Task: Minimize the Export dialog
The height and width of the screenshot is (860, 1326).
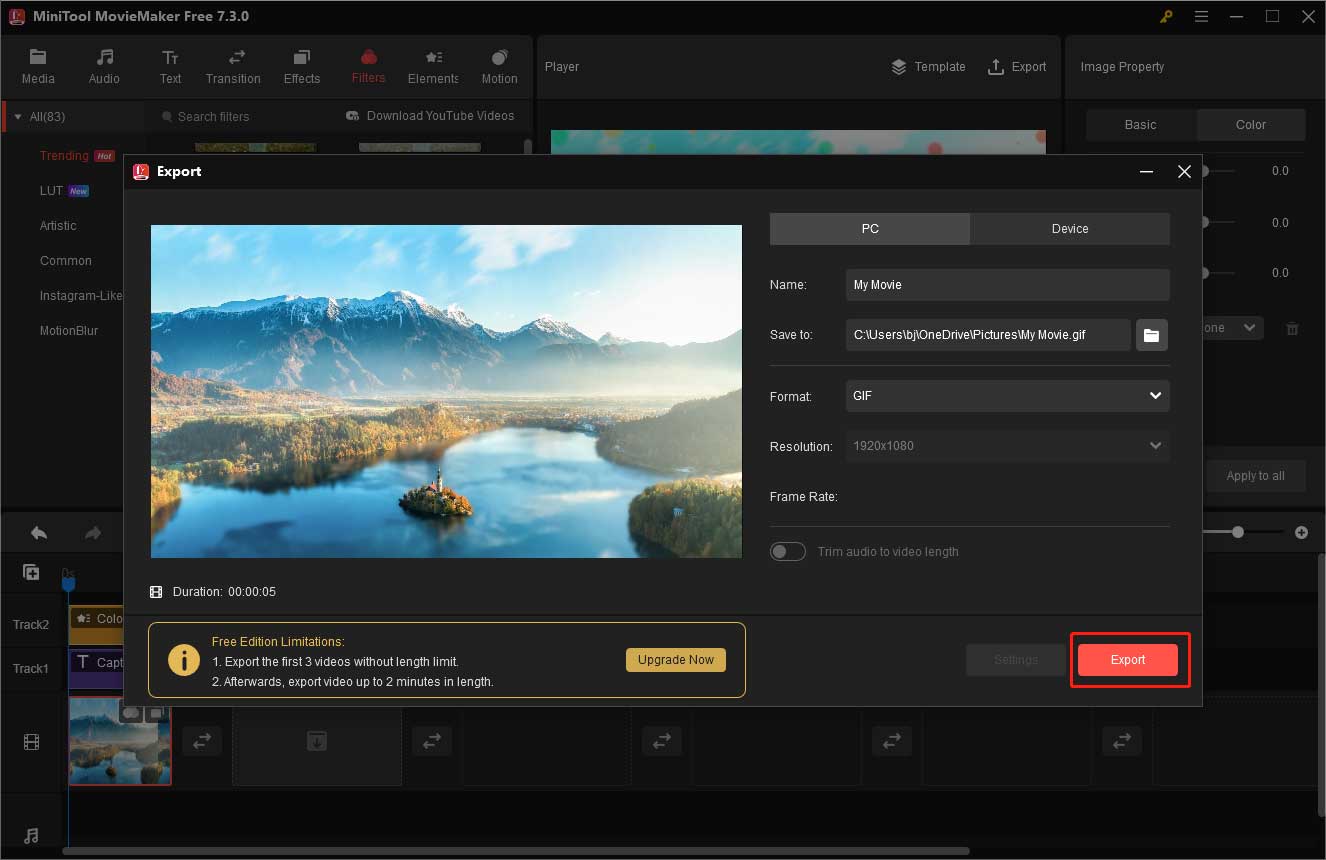Action: click(1146, 172)
